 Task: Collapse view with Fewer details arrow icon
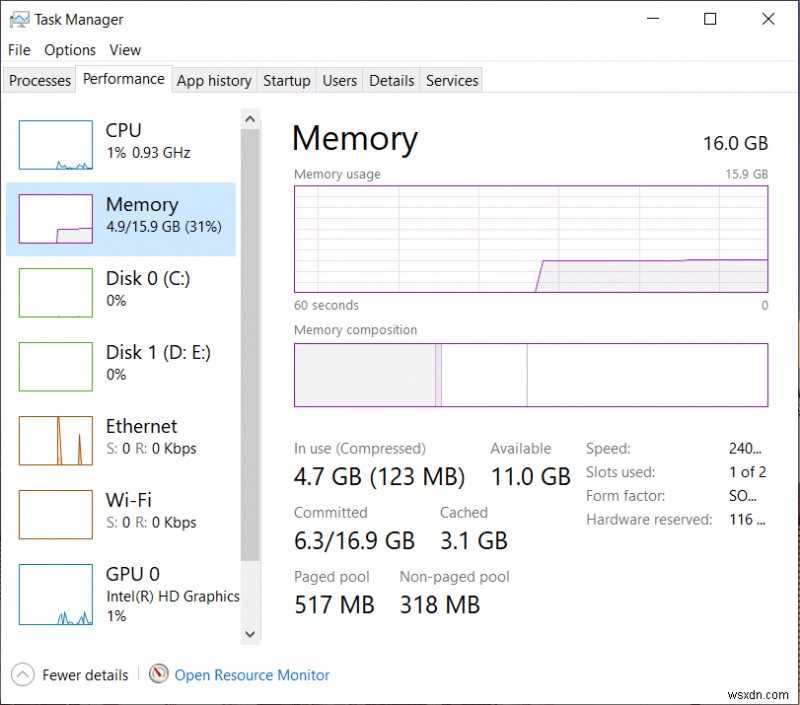[23, 675]
